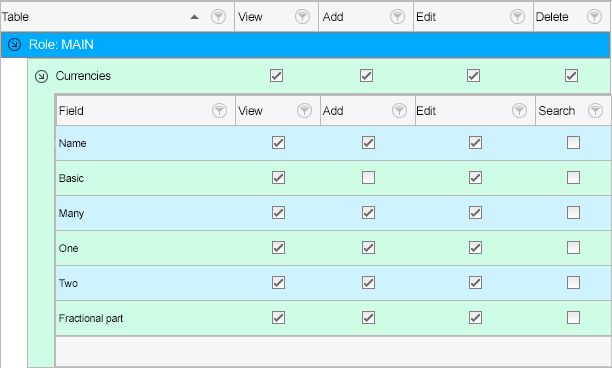Uncheck View for the Basic field
The image size is (612, 368).
[x=278, y=178]
